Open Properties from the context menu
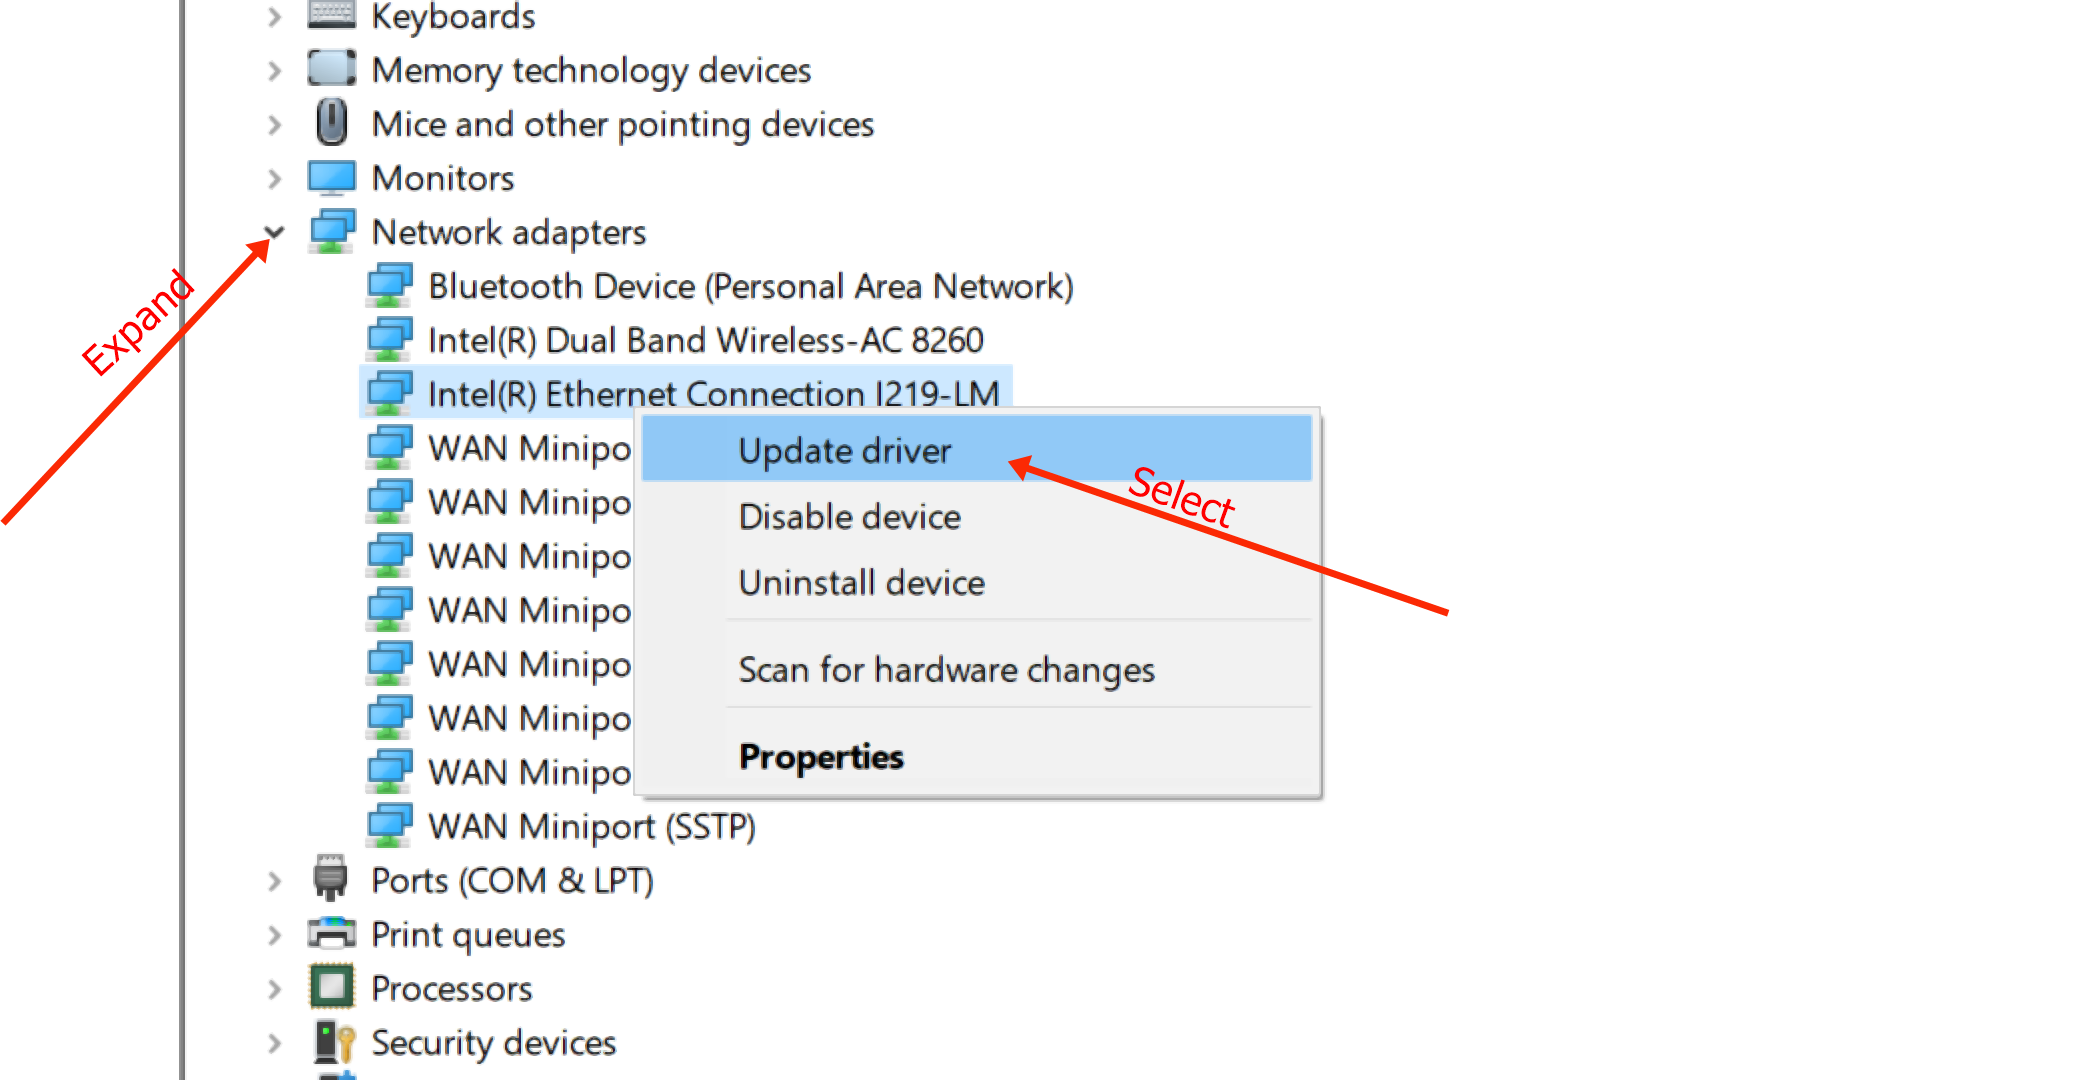 [821, 757]
